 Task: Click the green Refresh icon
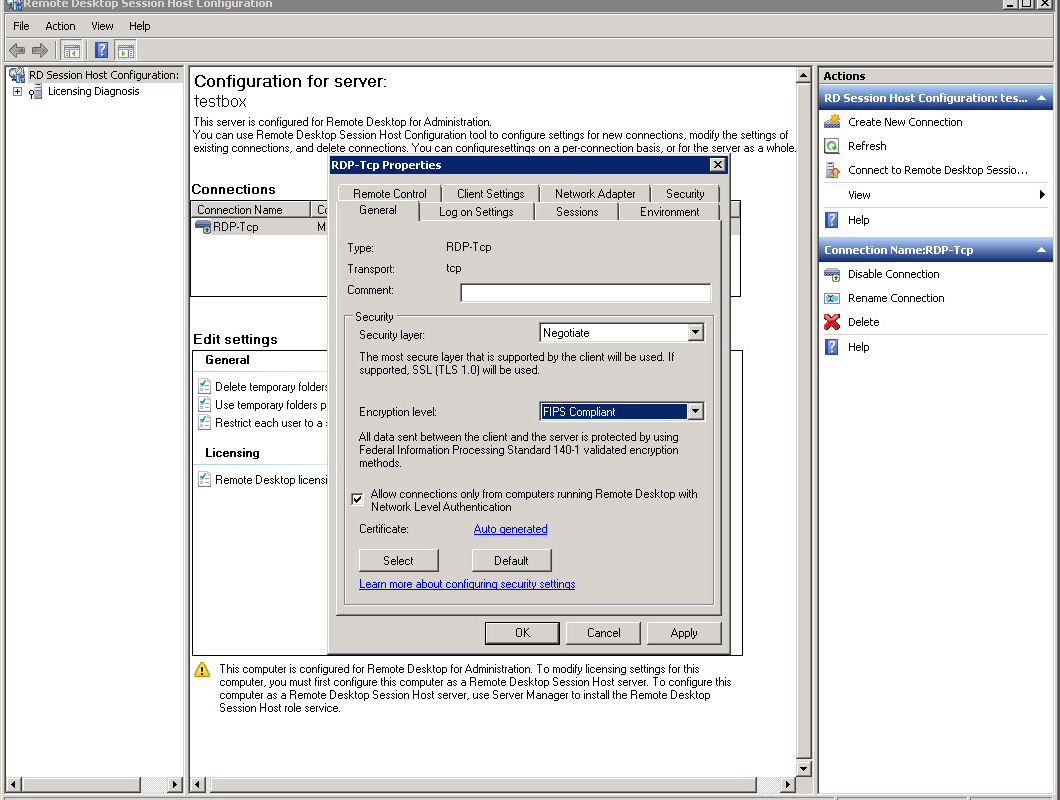click(x=832, y=146)
